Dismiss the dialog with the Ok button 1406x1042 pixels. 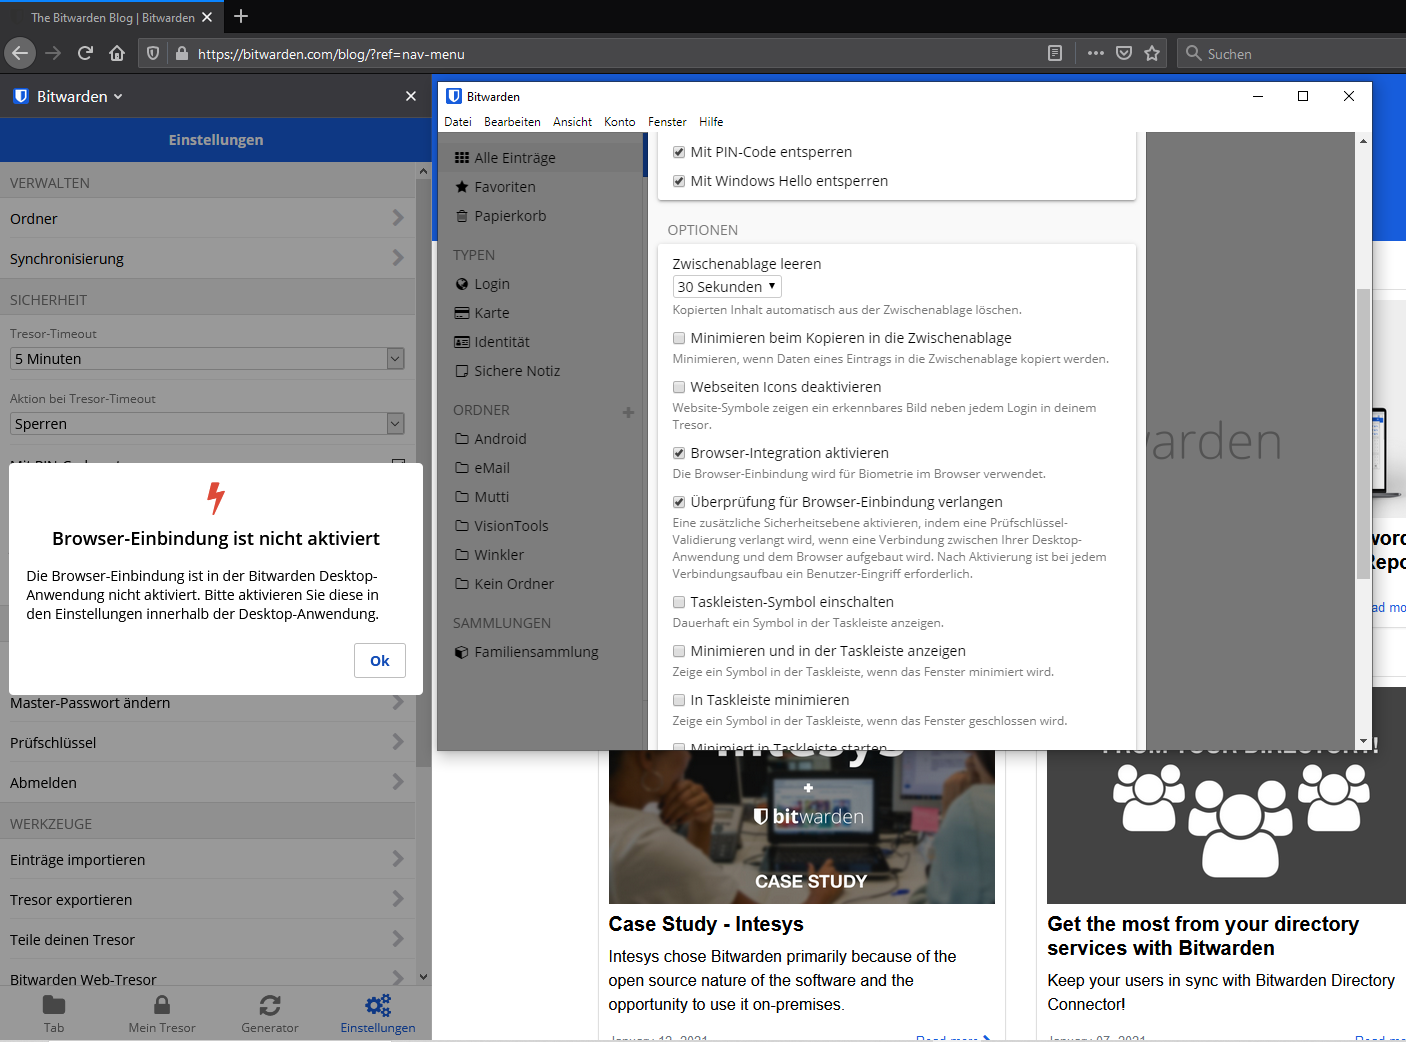point(379,660)
